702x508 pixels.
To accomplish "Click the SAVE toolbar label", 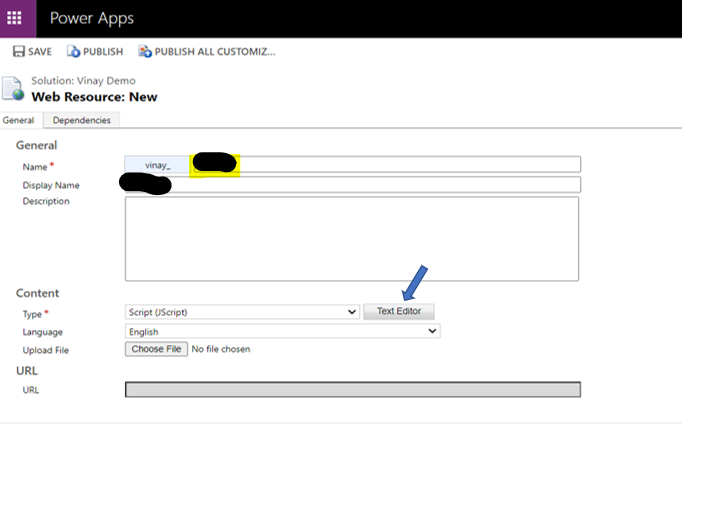I will (40, 52).
